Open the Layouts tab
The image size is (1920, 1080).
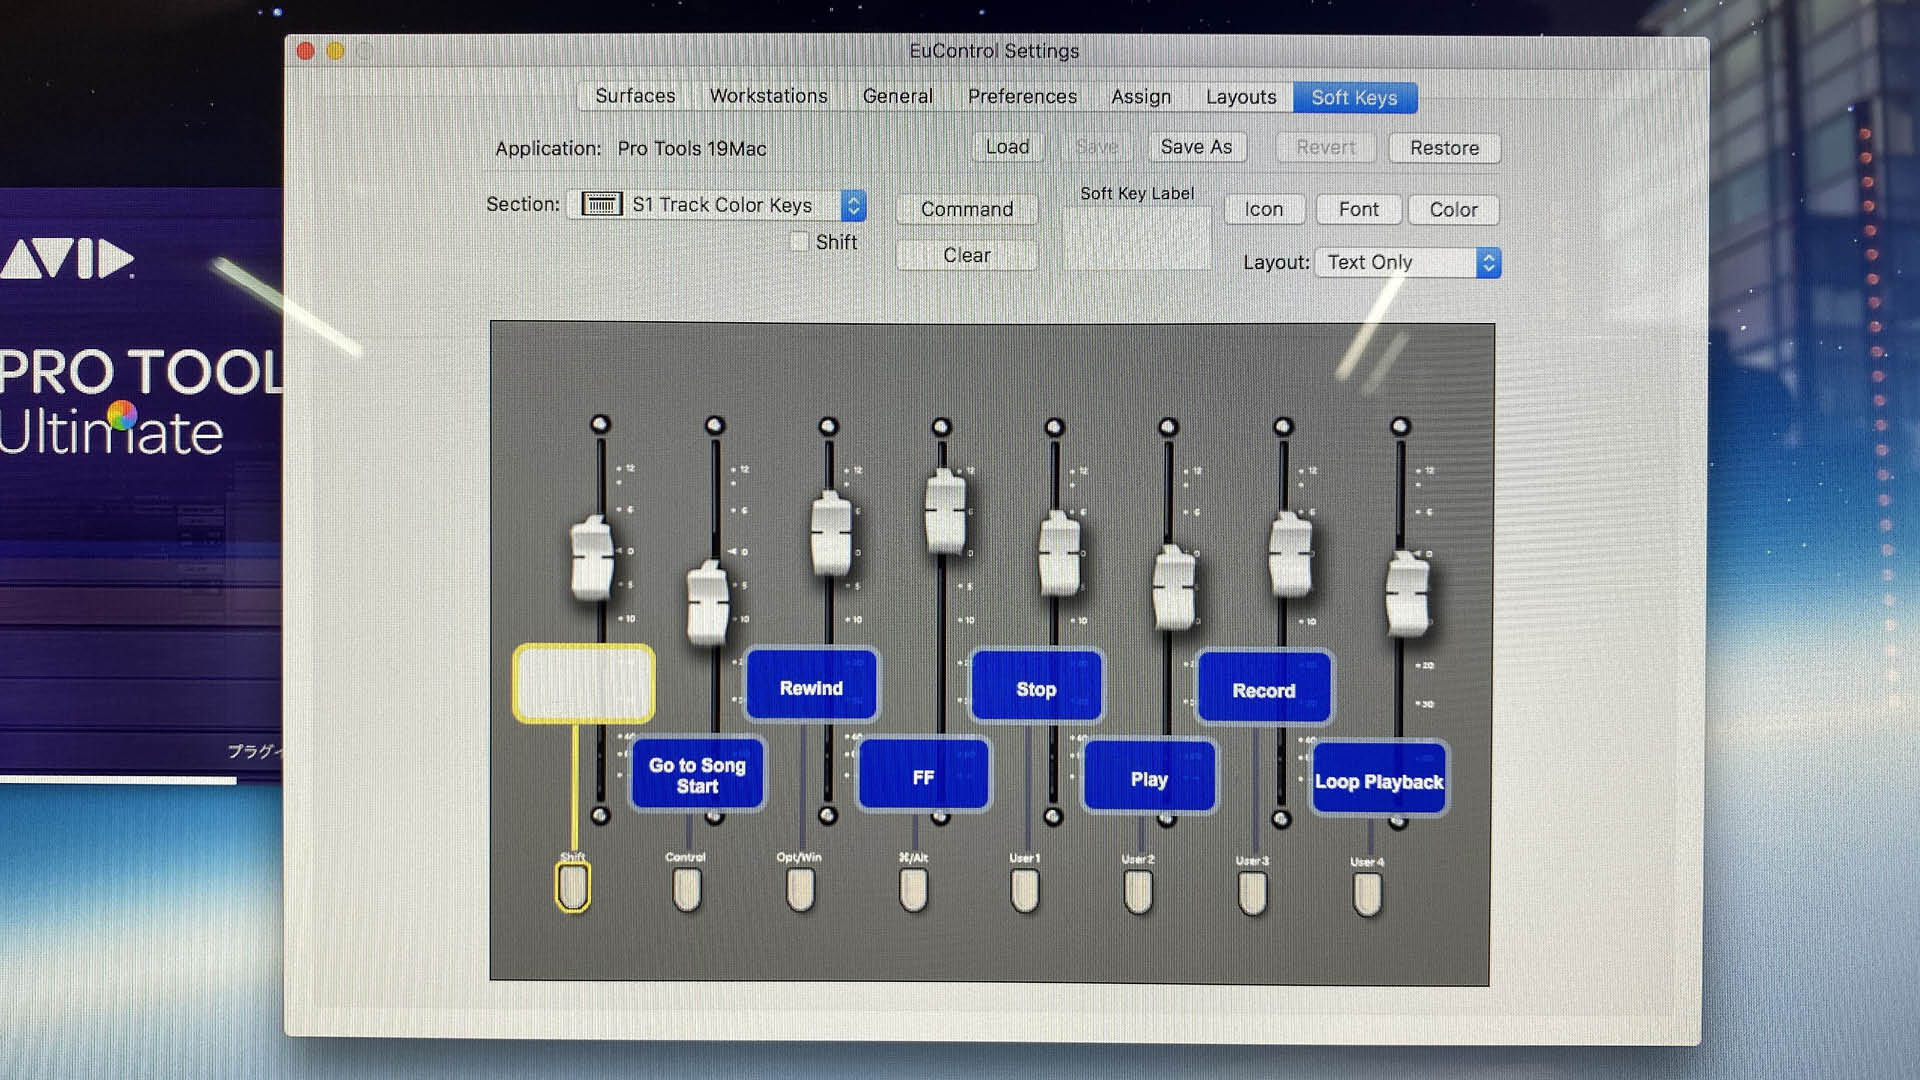[x=1240, y=97]
